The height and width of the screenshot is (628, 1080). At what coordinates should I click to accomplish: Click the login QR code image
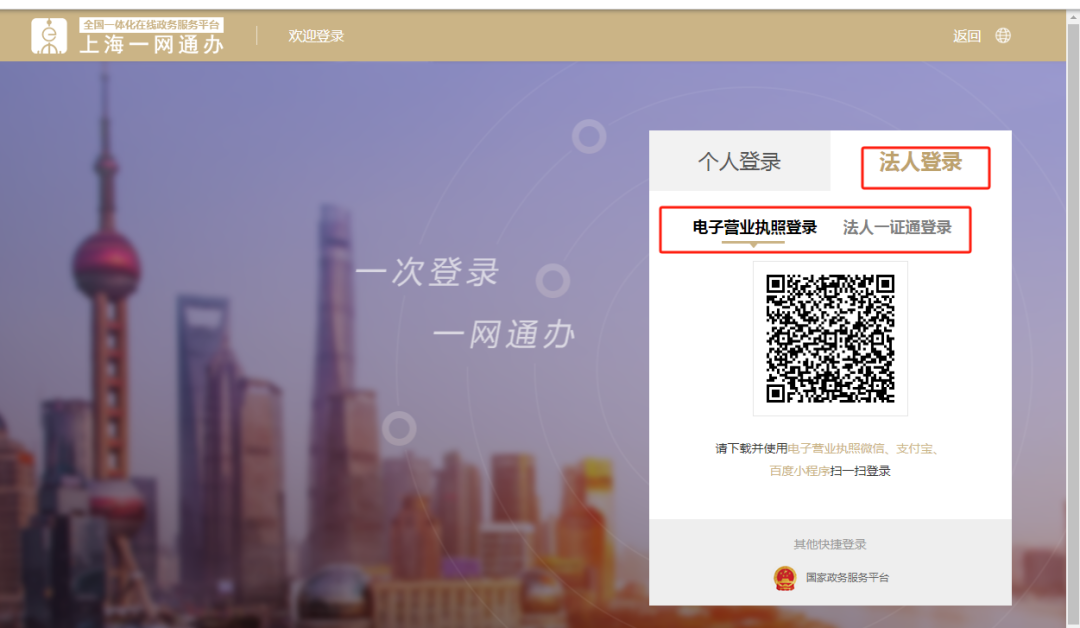828,338
